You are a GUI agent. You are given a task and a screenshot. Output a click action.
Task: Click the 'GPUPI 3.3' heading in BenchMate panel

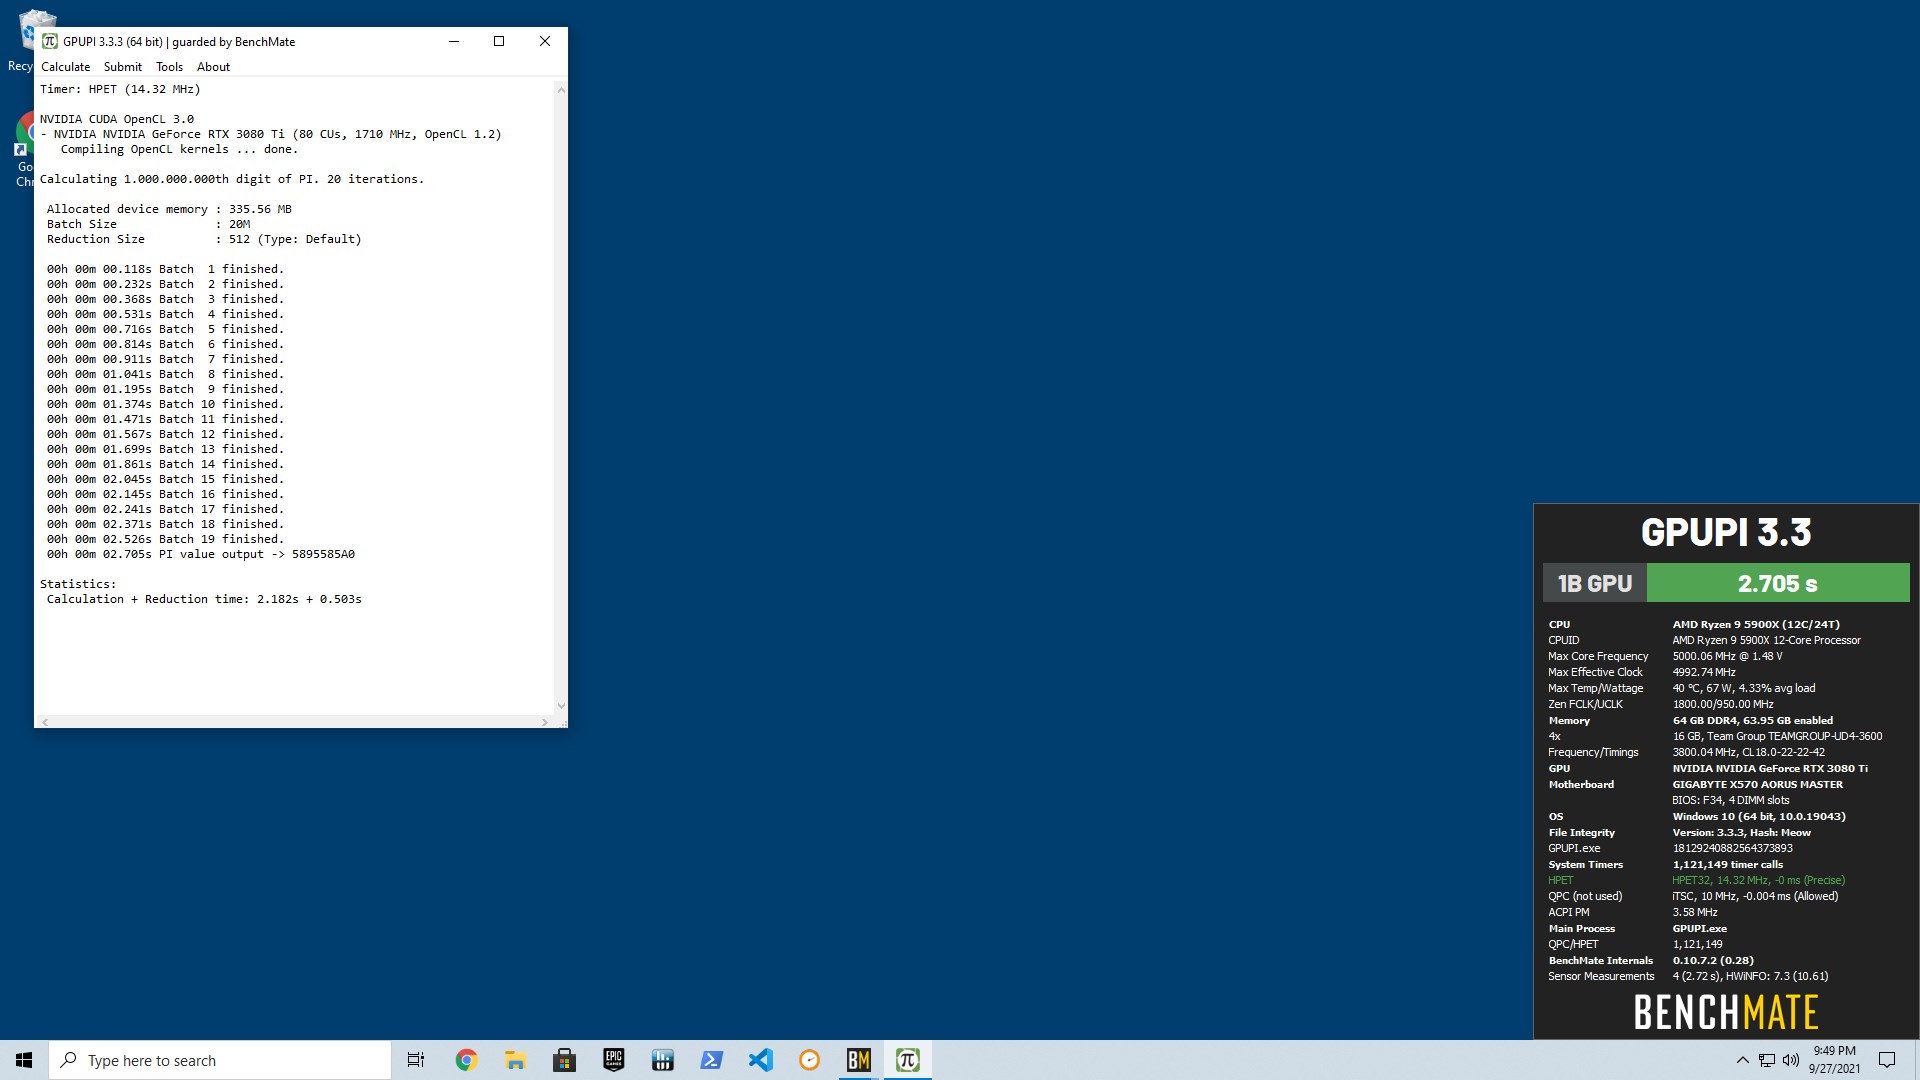[1725, 532]
